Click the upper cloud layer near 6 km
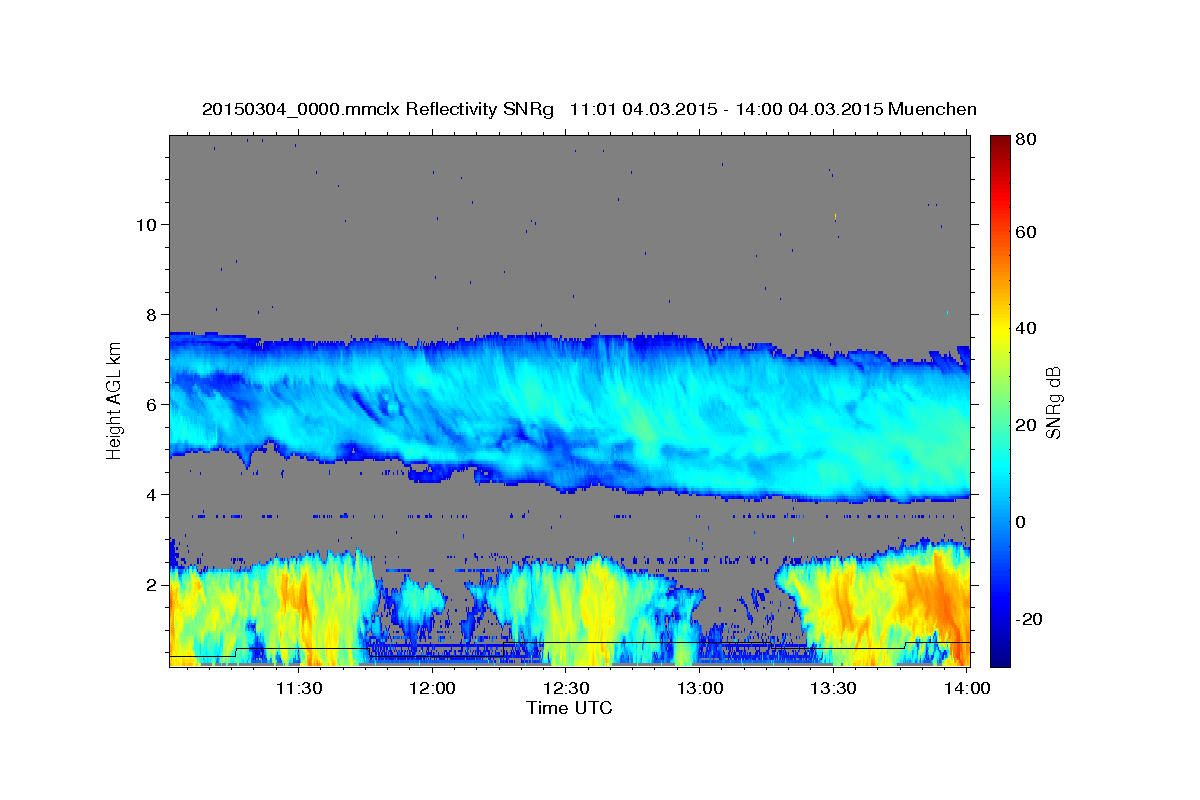The image size is (1200, 800). click(x=569, y=415)
